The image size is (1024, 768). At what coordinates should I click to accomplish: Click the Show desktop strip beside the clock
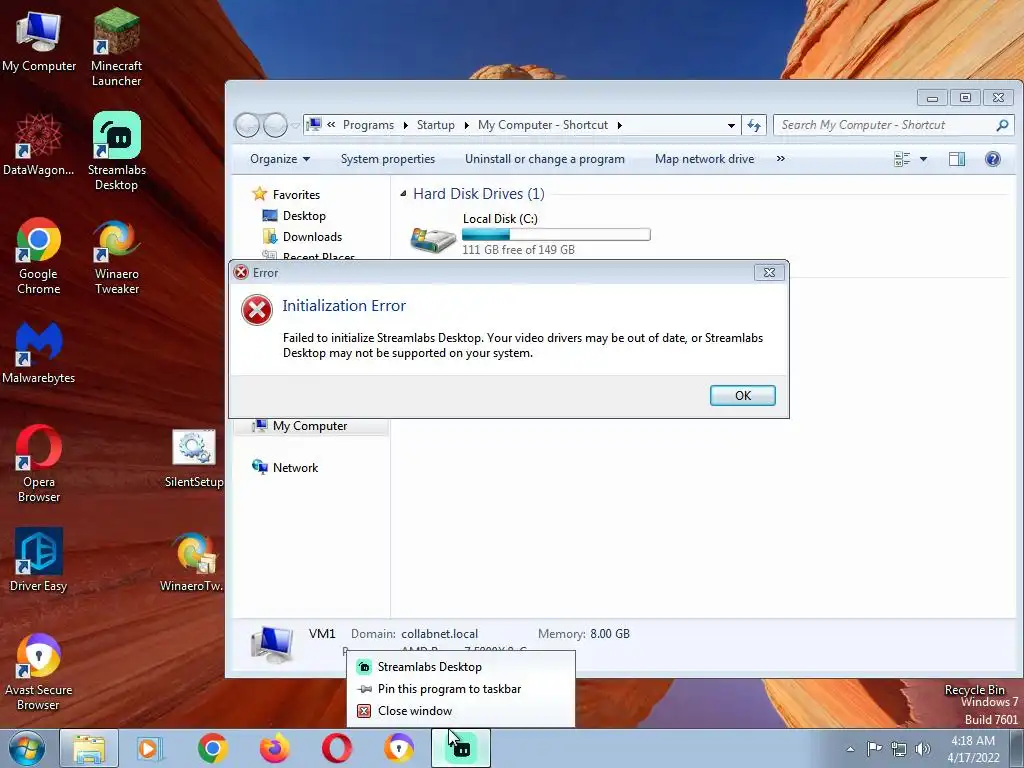coord(1018,748)
